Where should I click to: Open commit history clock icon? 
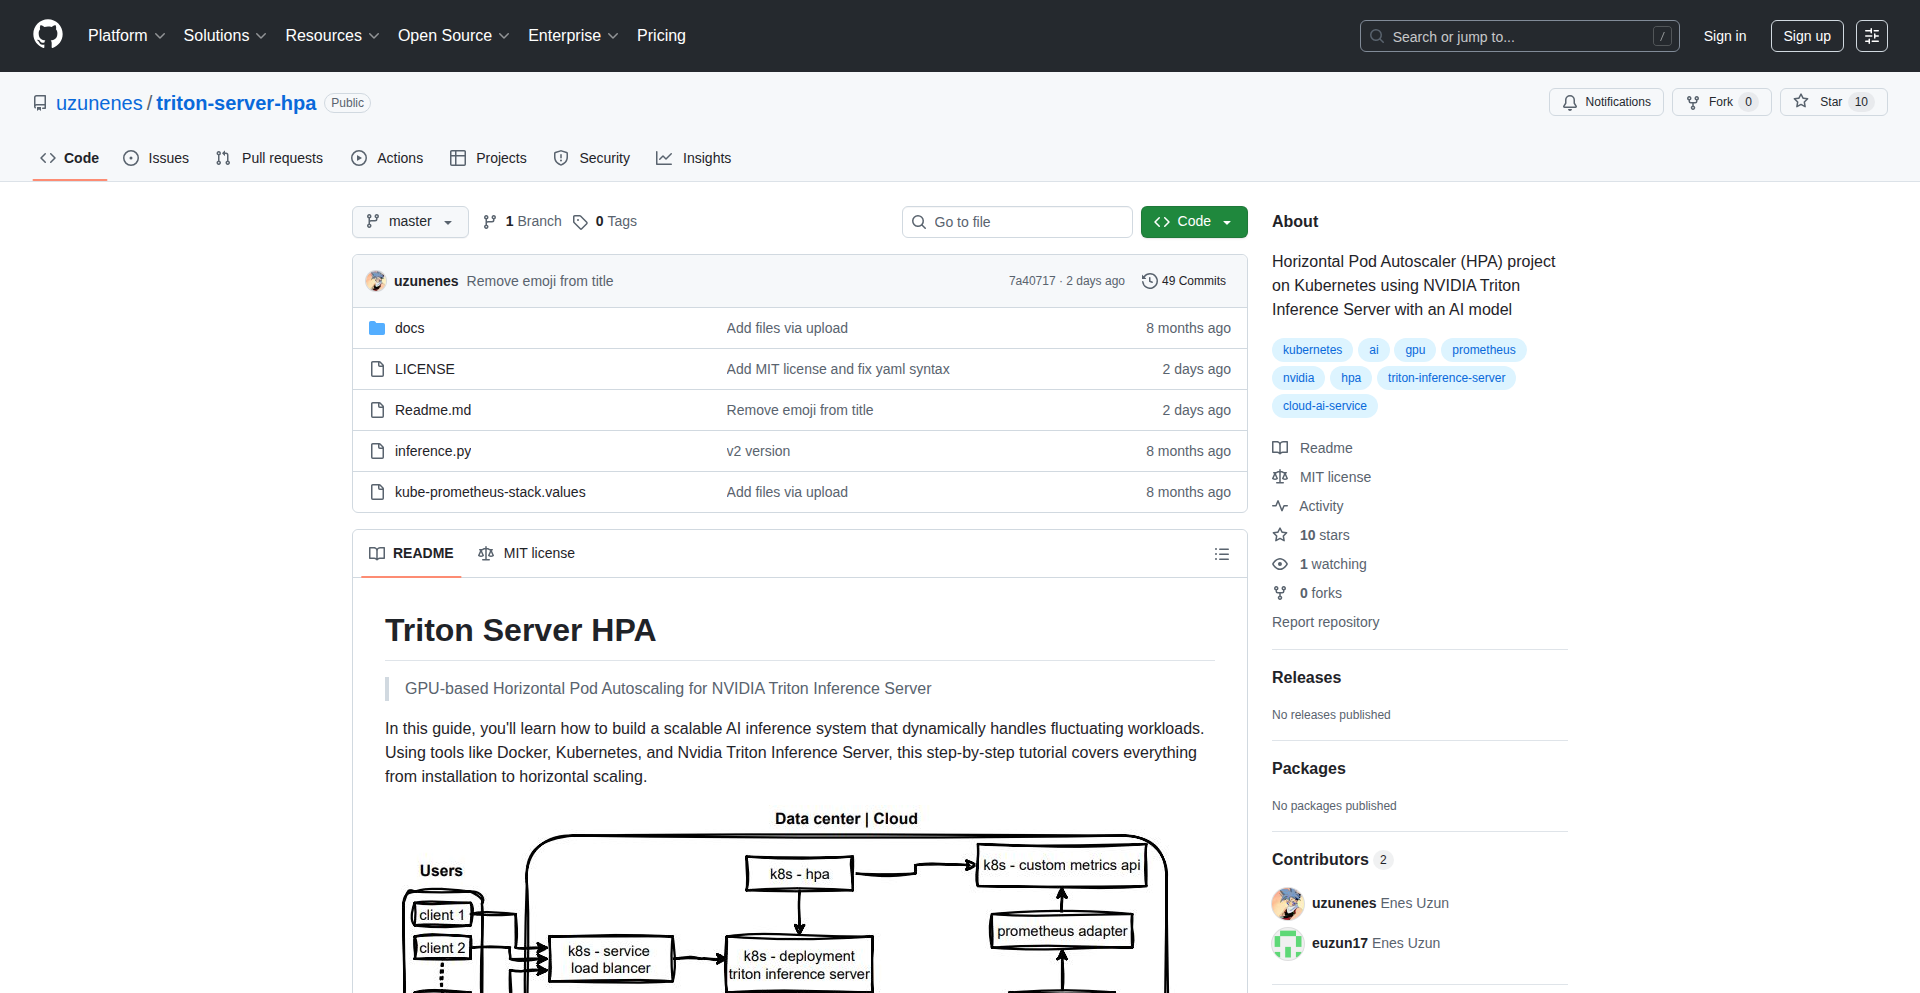pyautogui.click(x=1149, y=281)
